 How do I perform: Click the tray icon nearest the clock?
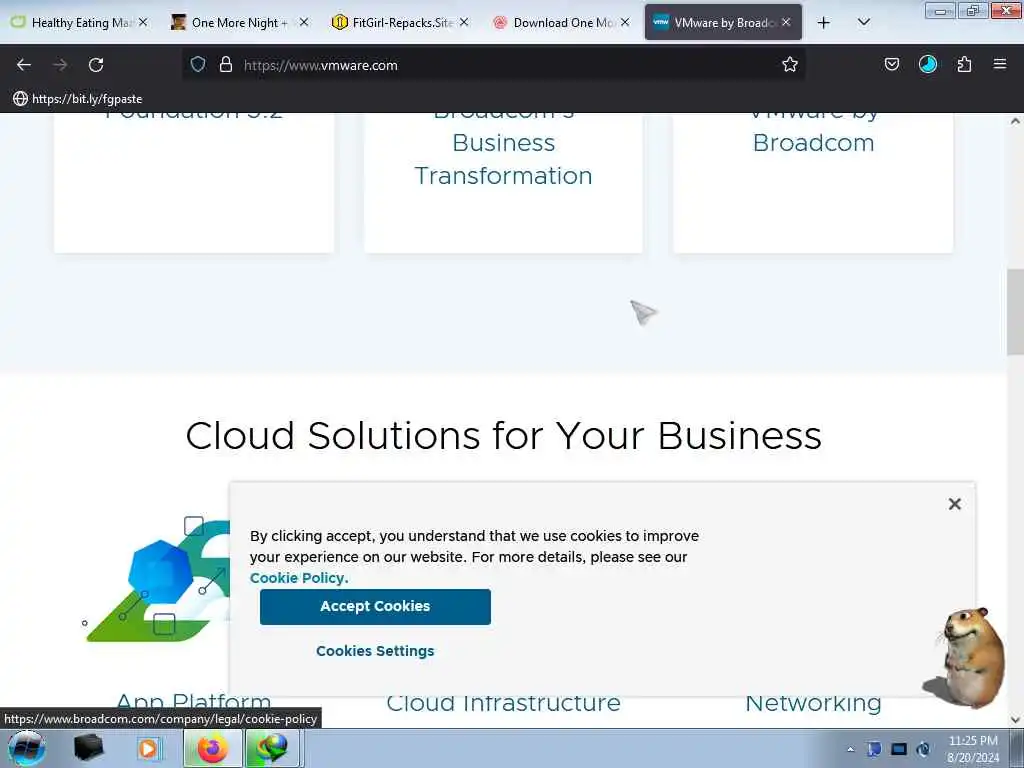click(923, 749)
